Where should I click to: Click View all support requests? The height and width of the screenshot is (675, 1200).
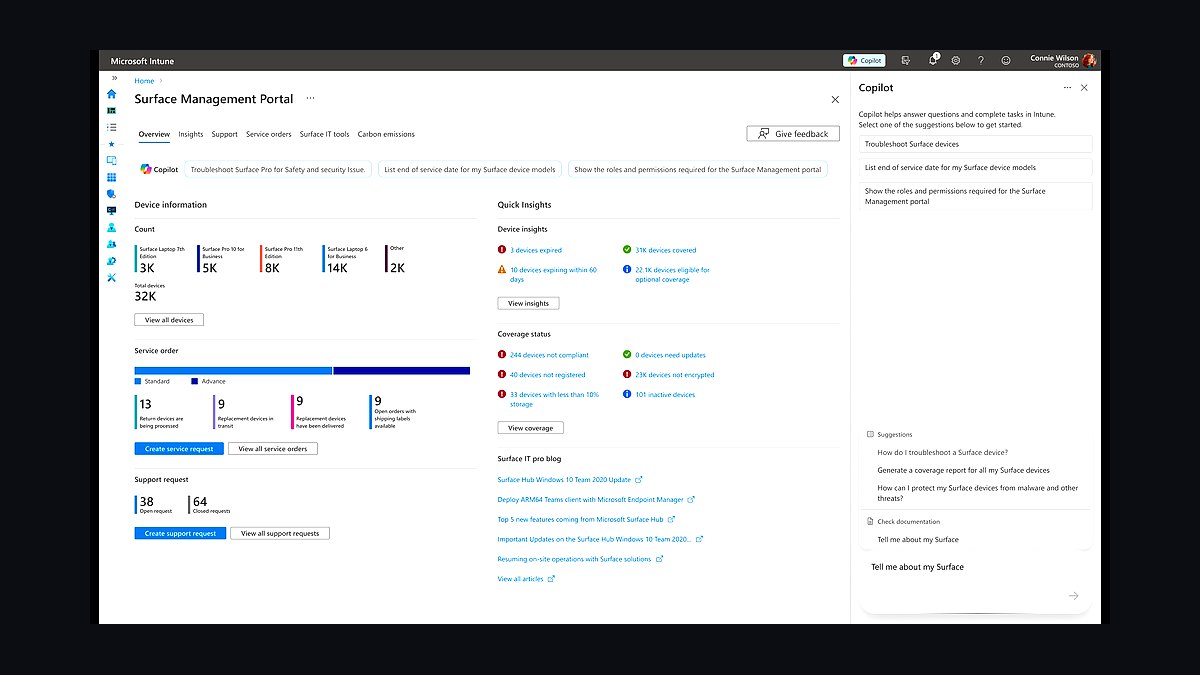tap(280, 533)
